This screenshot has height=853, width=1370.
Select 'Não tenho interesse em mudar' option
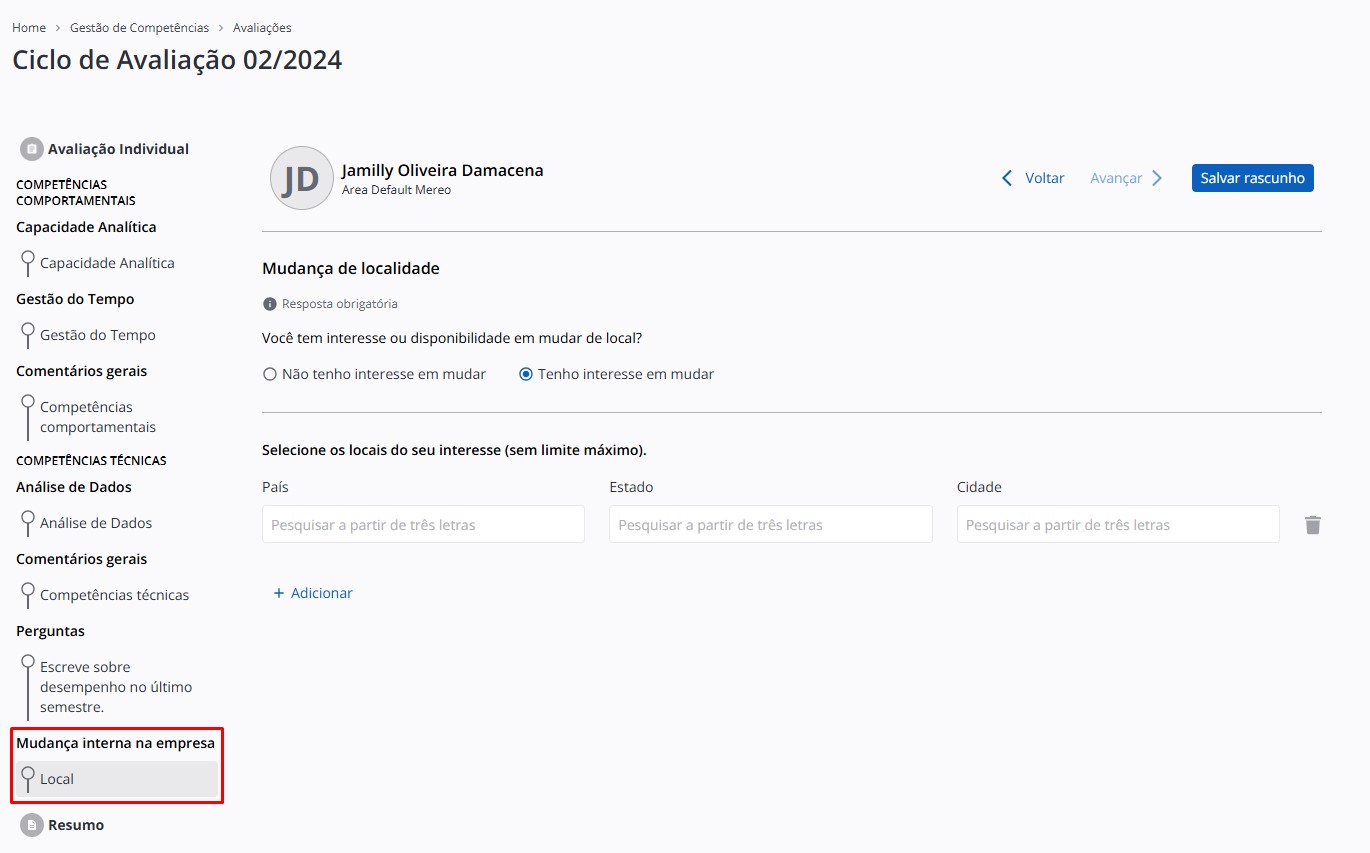click(x=270, y=374)
